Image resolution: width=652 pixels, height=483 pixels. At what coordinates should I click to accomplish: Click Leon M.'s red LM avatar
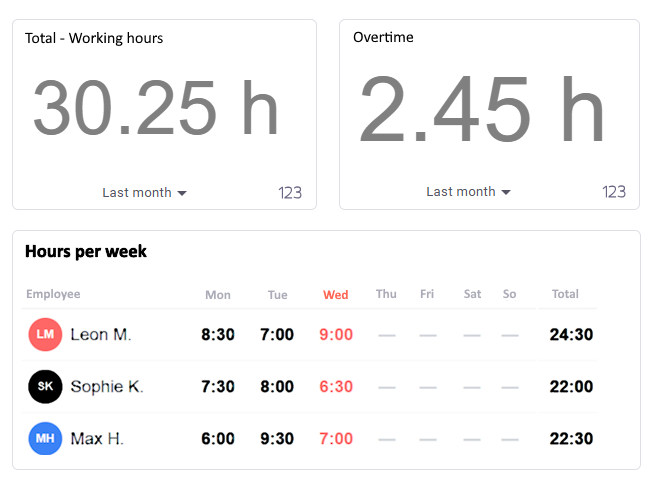(45, 334)
